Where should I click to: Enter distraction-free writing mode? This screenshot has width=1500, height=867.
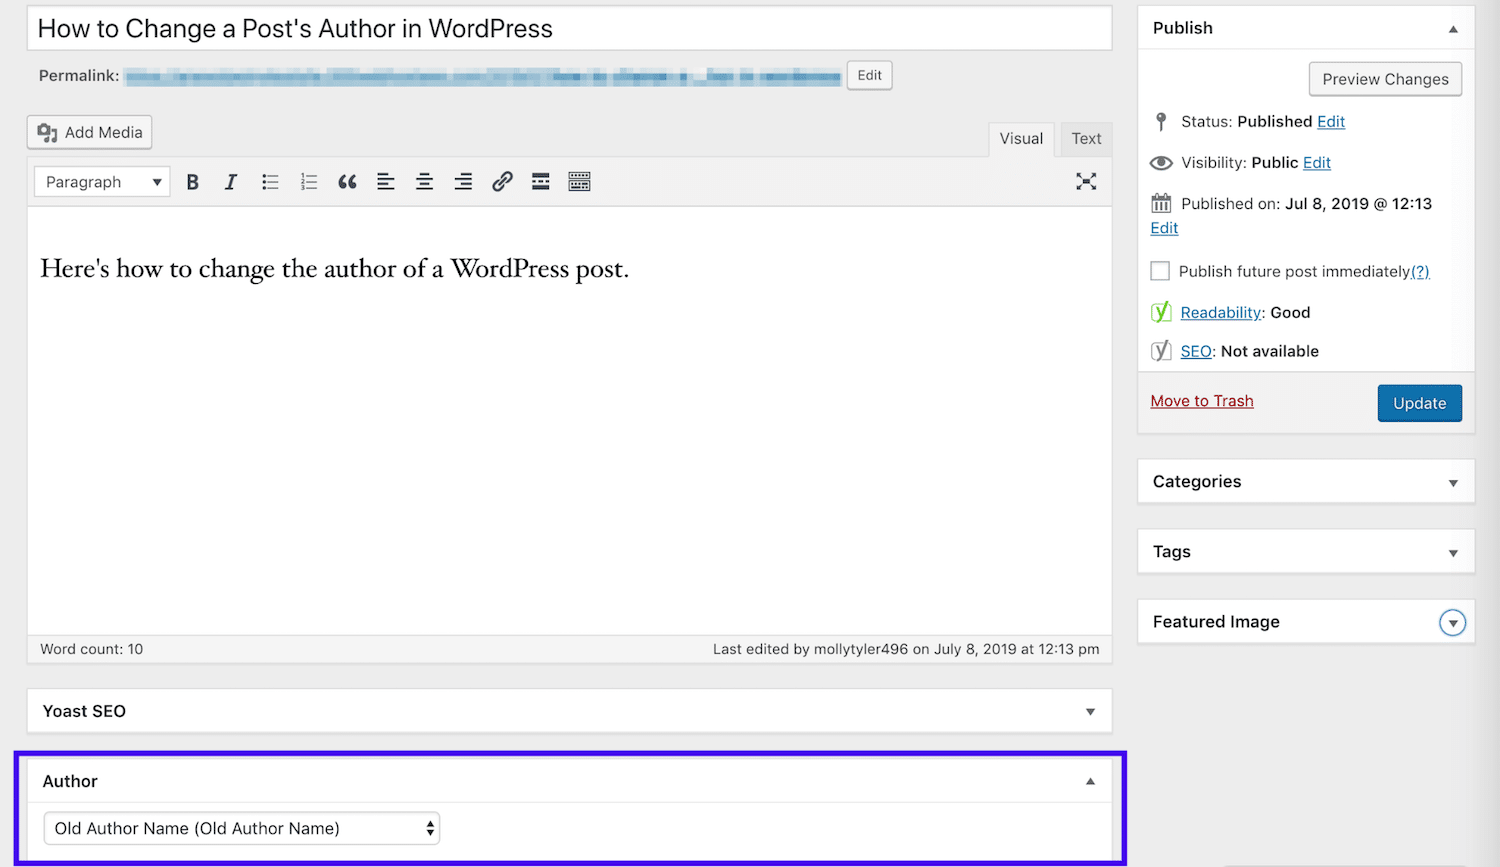[1086, 181]
